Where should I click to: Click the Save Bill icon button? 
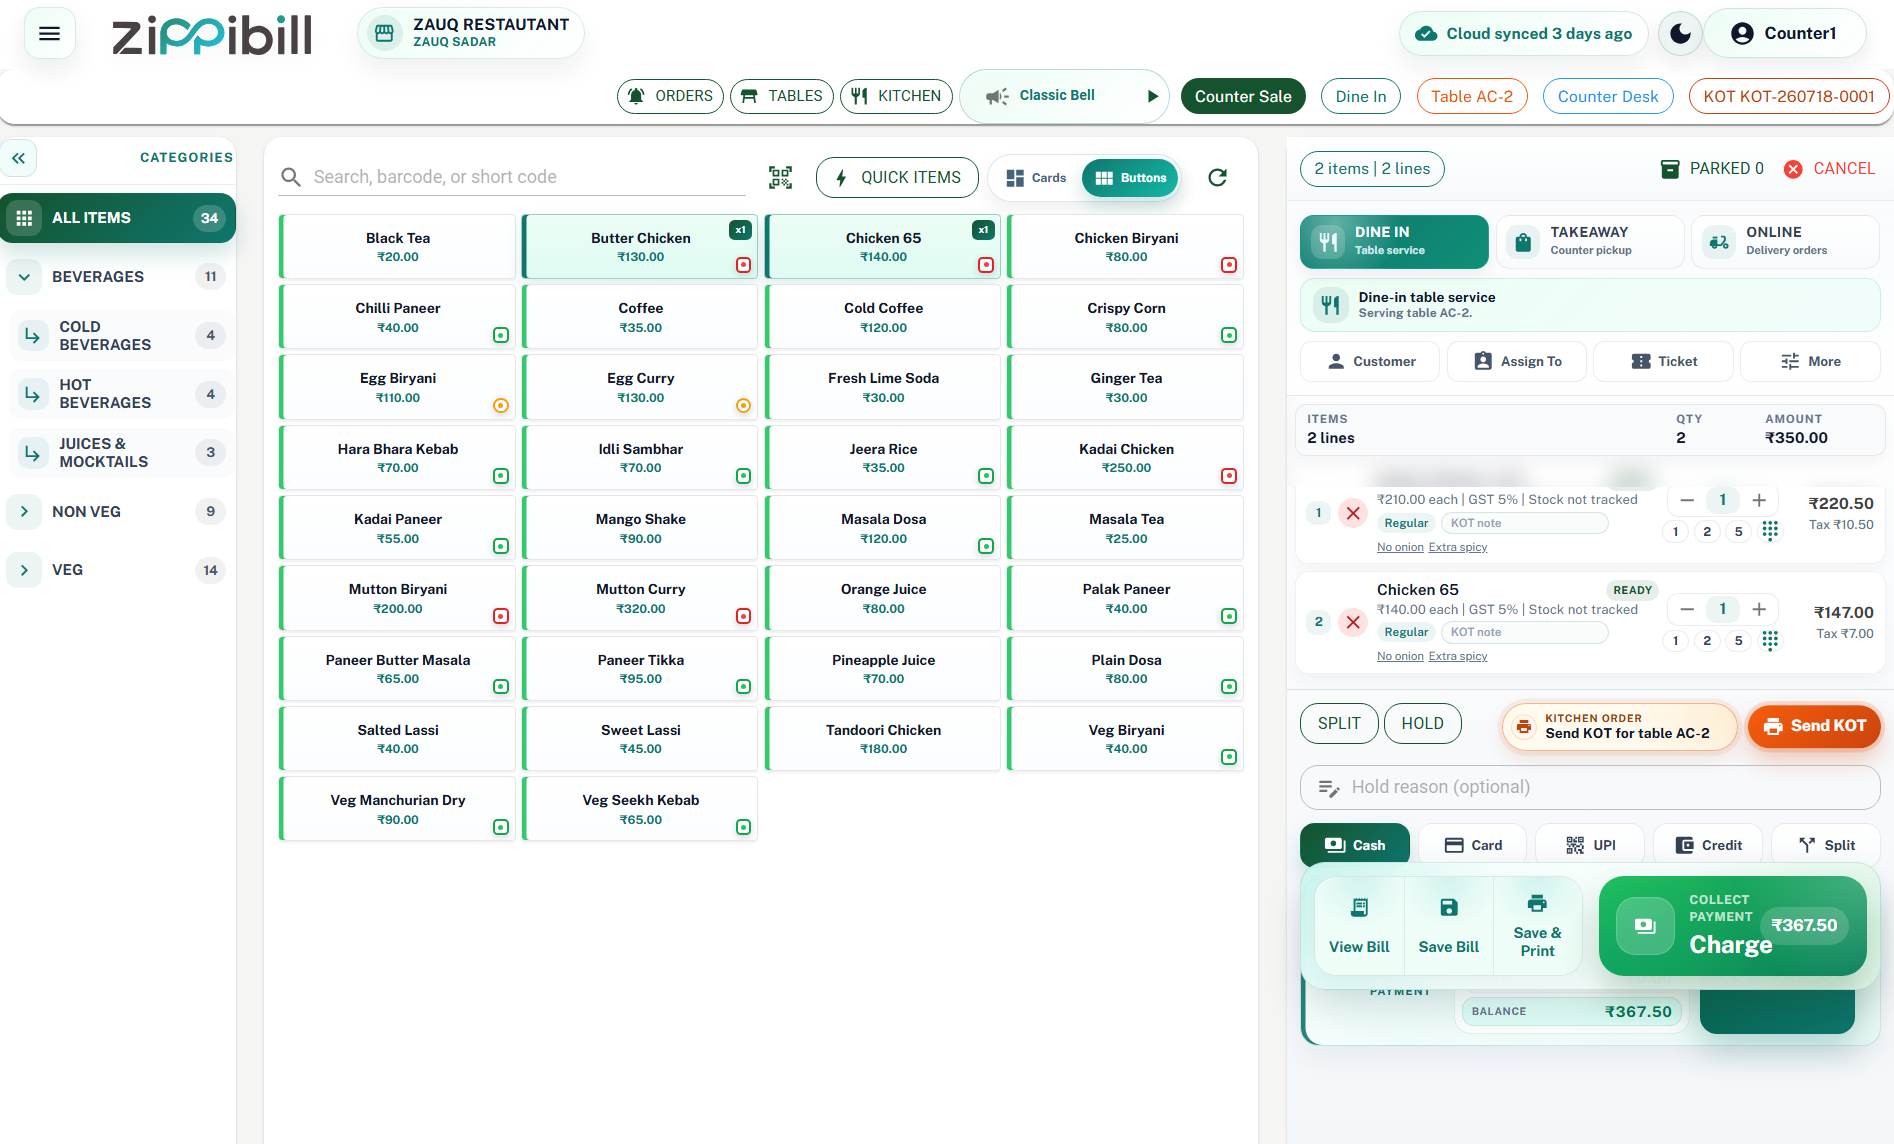coord(1448,925)
